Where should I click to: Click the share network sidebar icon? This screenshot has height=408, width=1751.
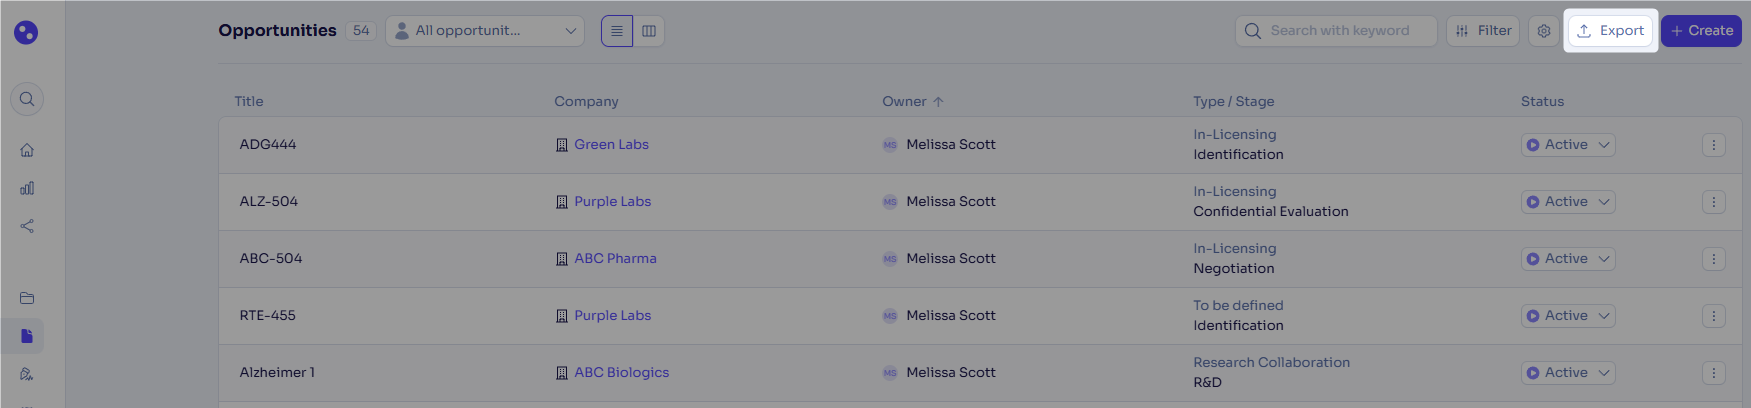click(x=27, y=226)
